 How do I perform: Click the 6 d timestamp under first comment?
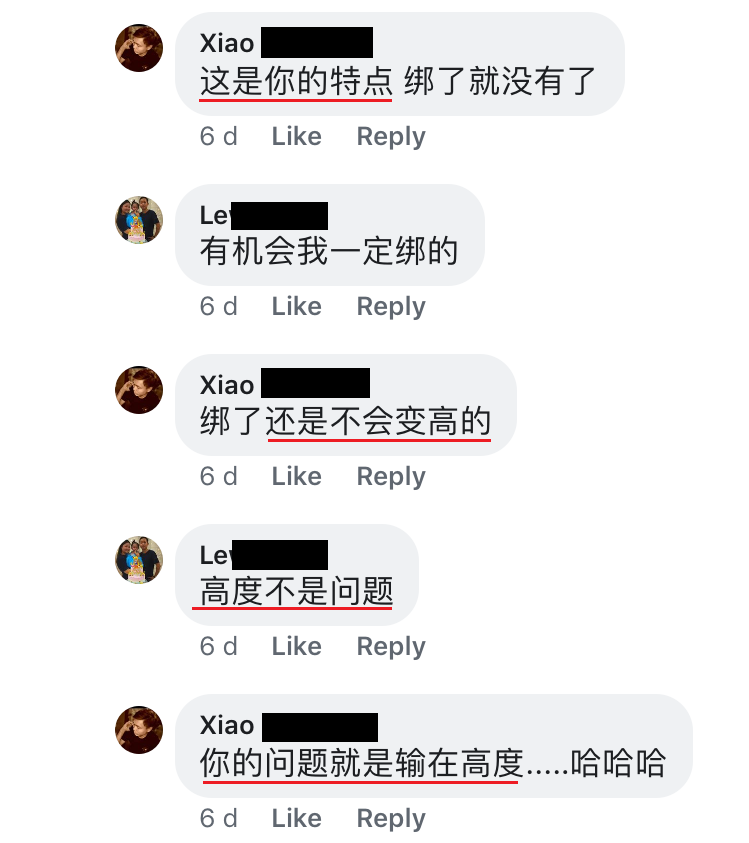218,136
